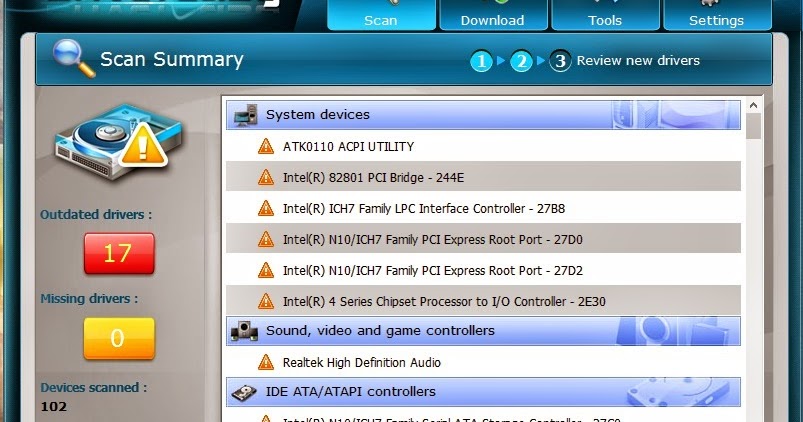This screenshot has width=803, height=422.
Task: Click the System devices computer icon
Action: tap(245, 115)
